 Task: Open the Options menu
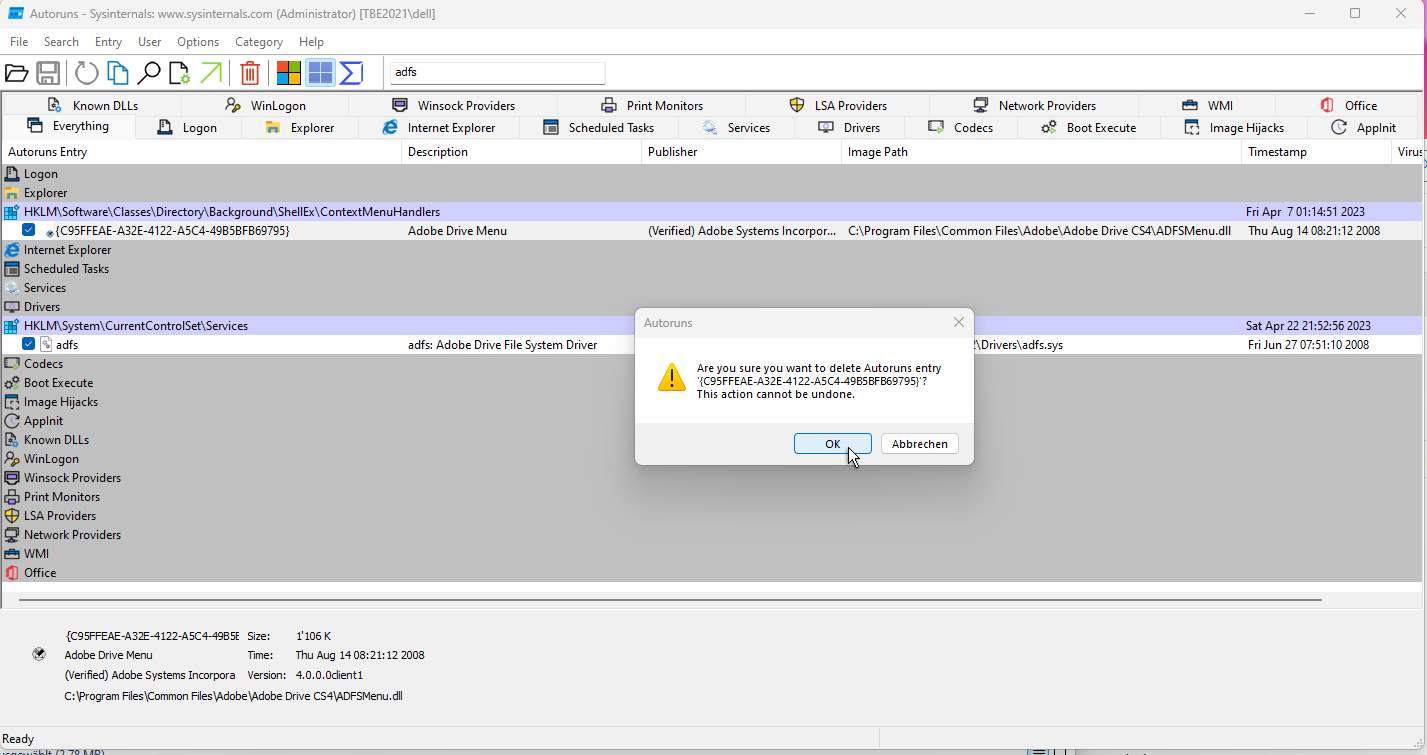(x=198, y=42)
